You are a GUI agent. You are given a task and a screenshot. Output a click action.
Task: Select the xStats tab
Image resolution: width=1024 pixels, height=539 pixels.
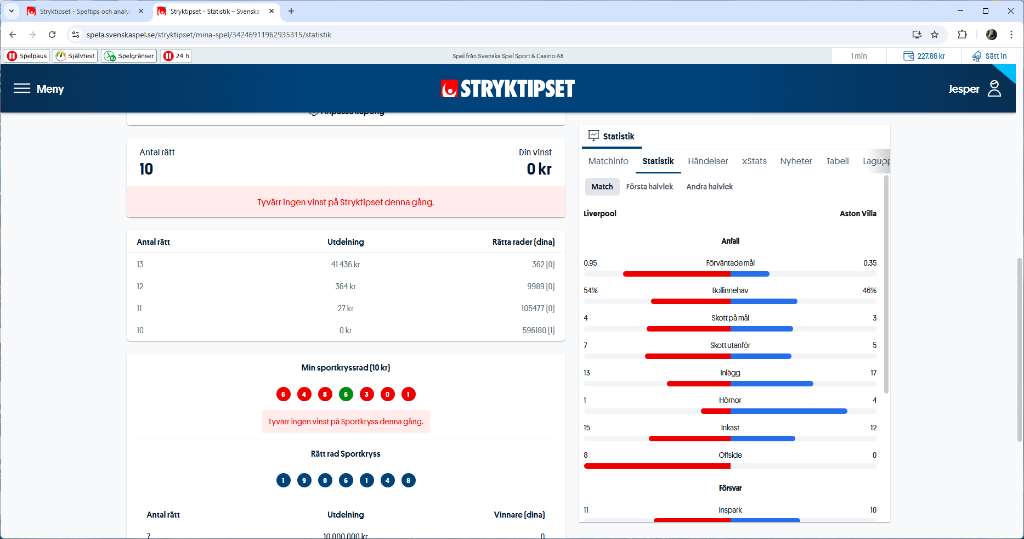pyautogui.click(x=754, y=161)
